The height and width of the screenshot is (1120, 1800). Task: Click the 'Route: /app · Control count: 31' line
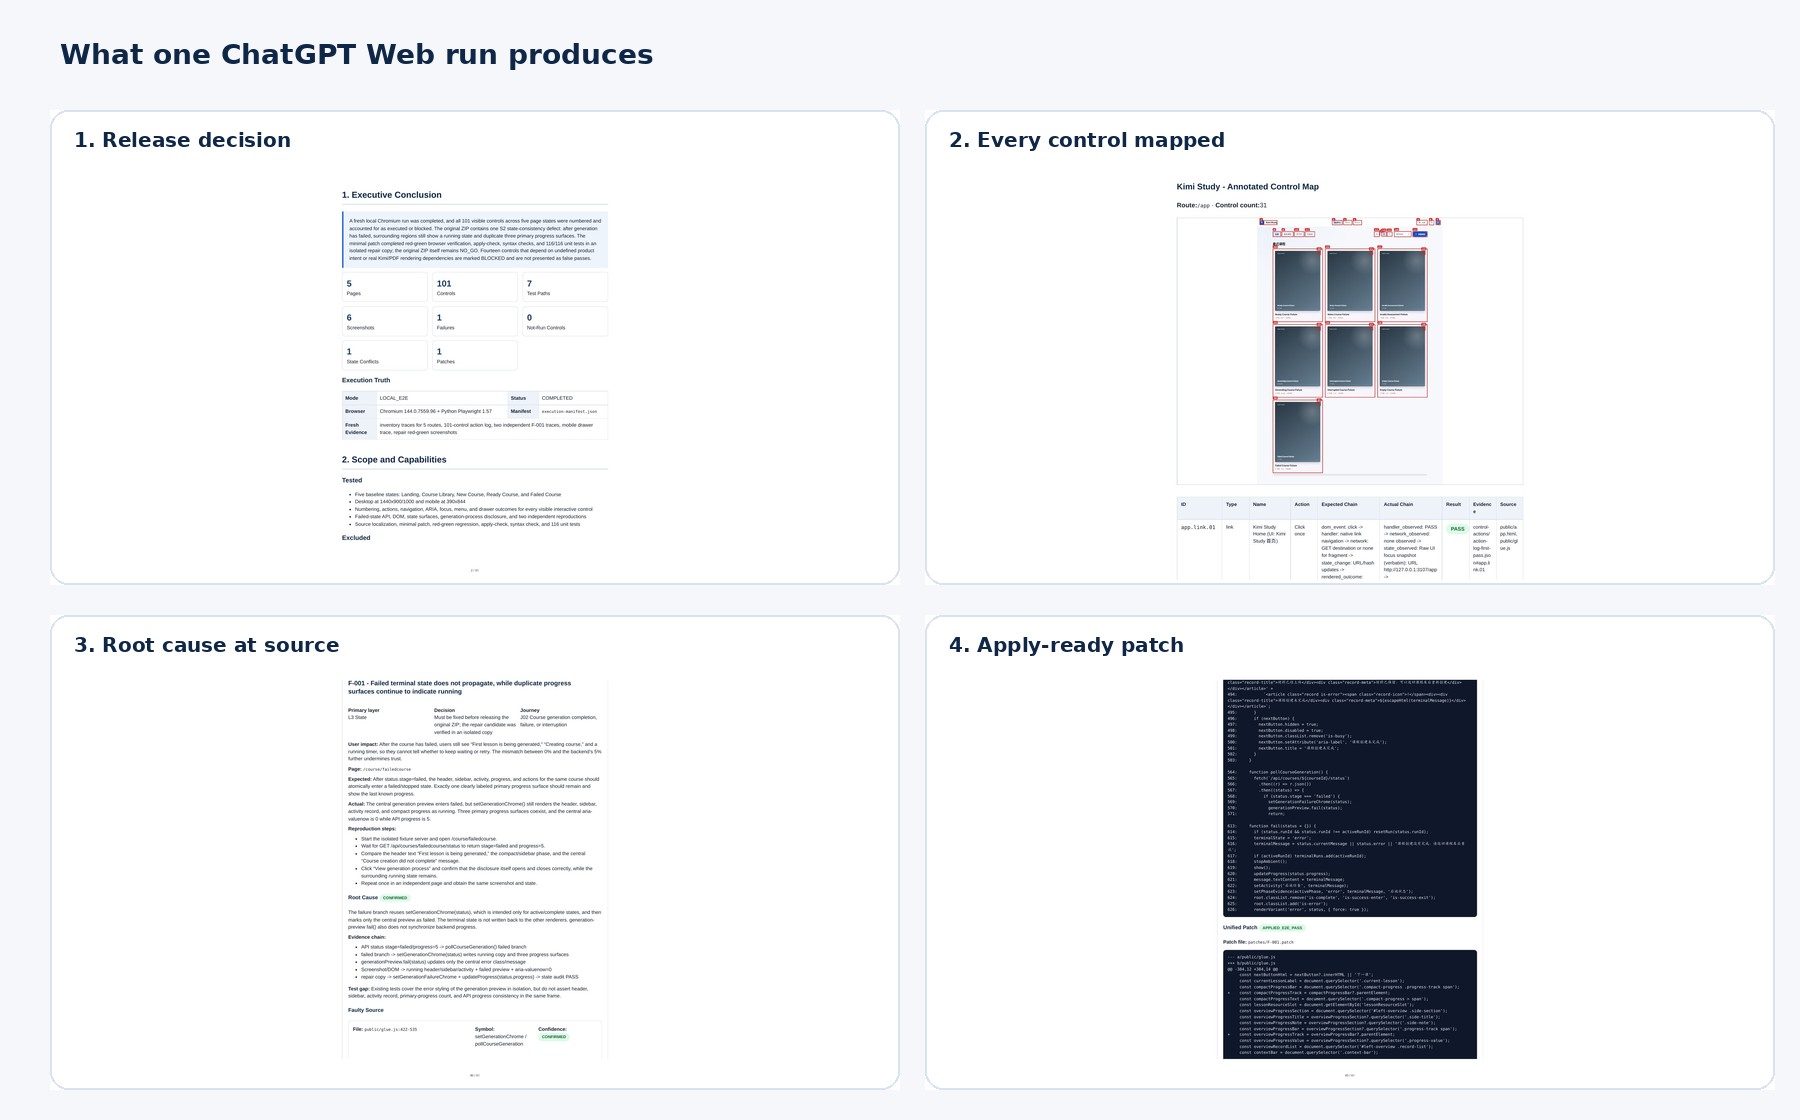point(1221,205)
